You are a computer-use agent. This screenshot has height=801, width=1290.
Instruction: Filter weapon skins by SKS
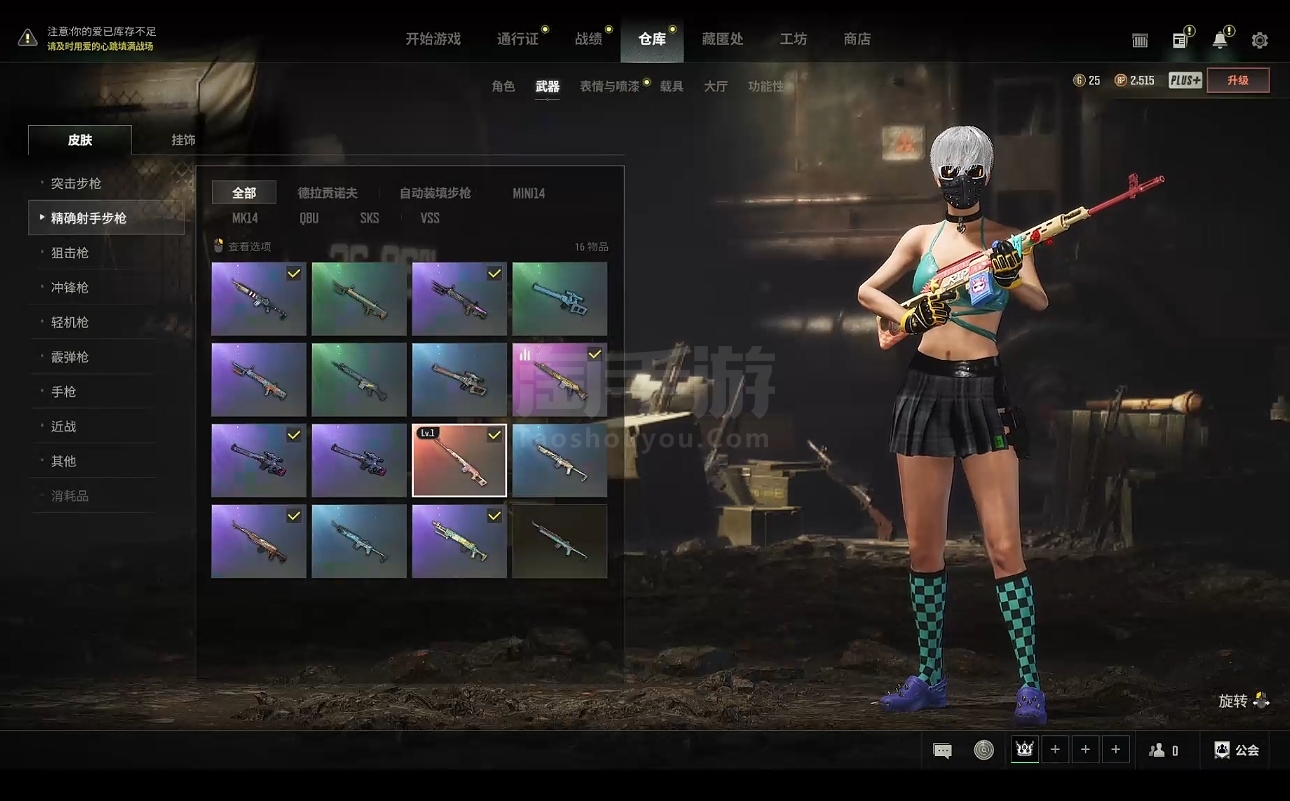[369, 218]
